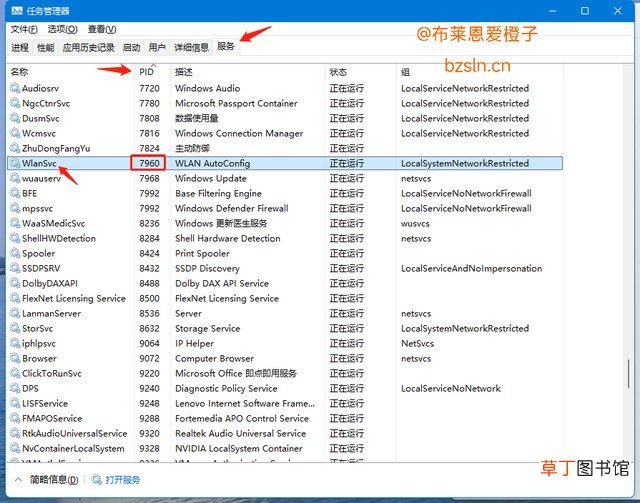Click the WaaSMedicSvc gear icon
This screenshot has height=503, width=640.
click(15, 223)
